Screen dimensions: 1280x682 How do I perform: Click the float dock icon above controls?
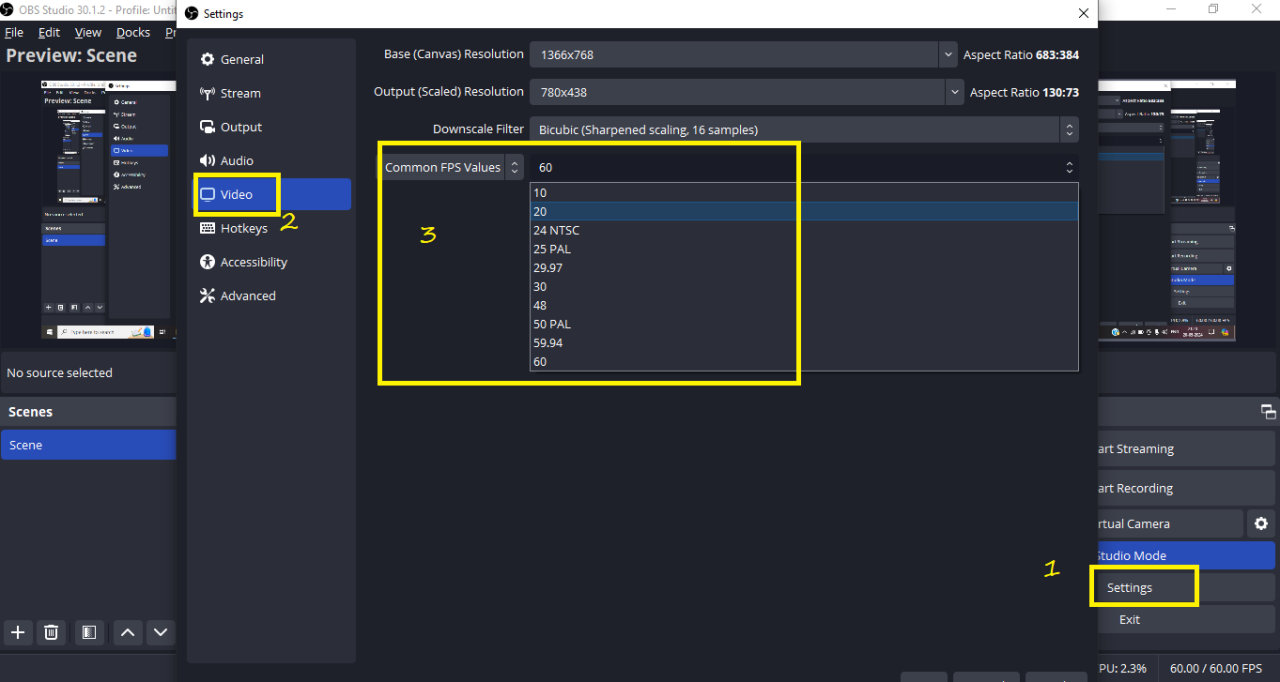click(1268, 412)
